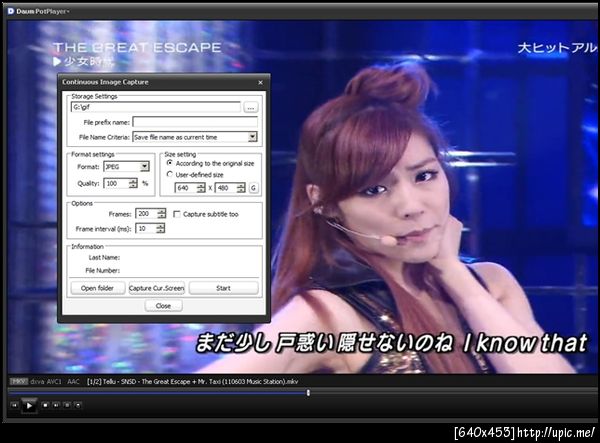Viewport: 600px width, 443px height.
Task: Click the G button next to size fields
Action: (253, 188)
